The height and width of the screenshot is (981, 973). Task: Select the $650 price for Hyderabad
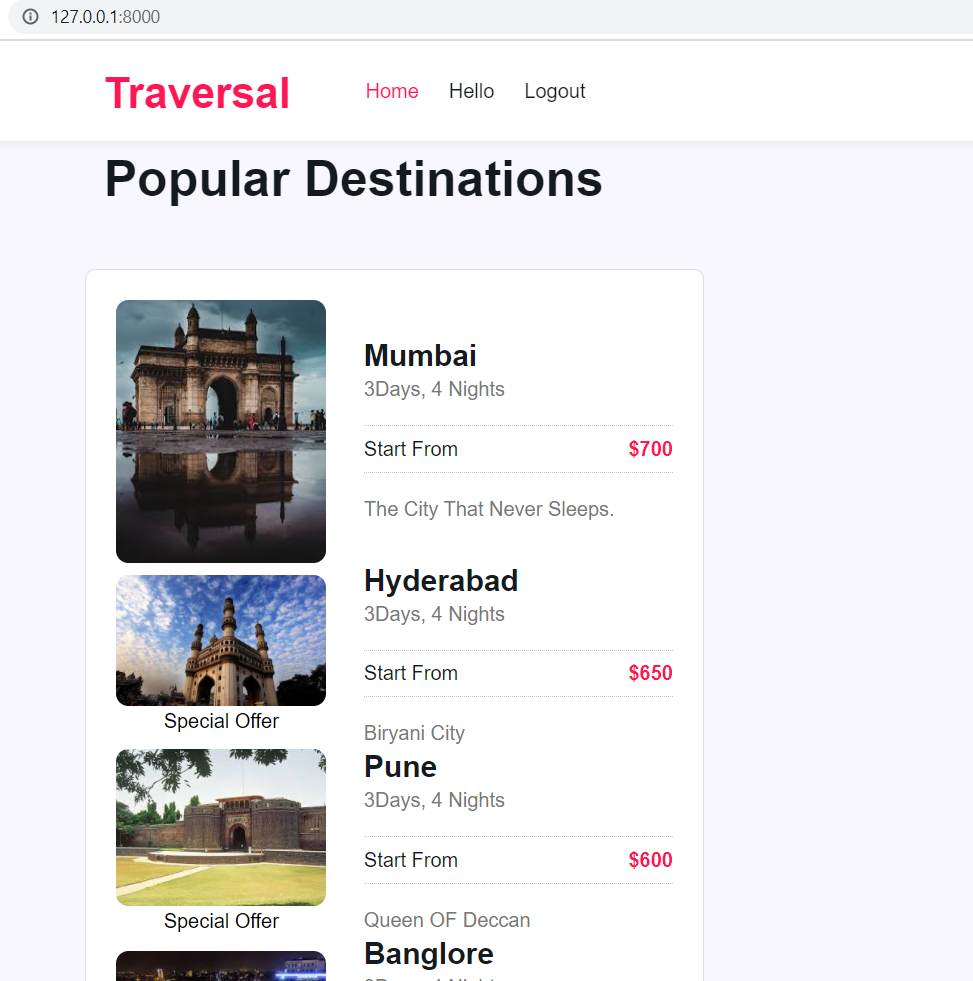click(650, 673)
